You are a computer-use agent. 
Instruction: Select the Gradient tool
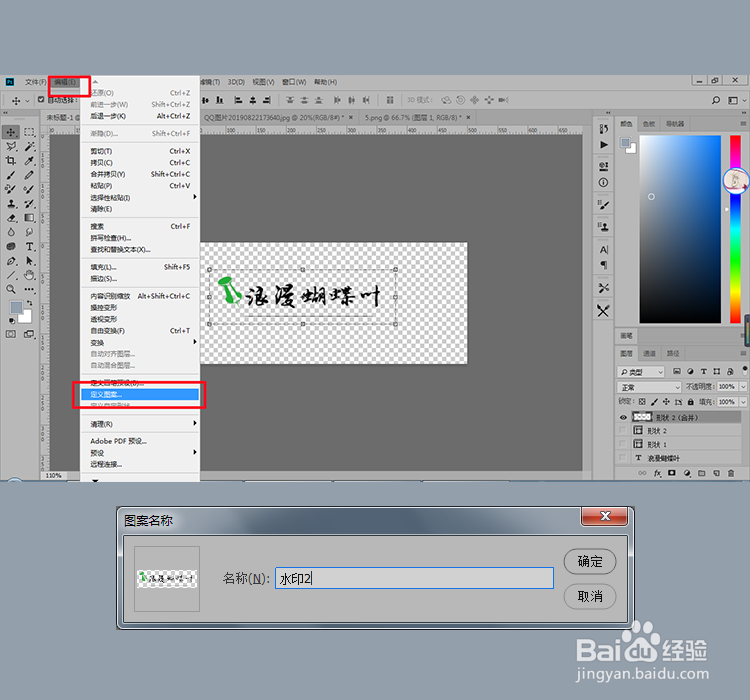click(29, 218)
